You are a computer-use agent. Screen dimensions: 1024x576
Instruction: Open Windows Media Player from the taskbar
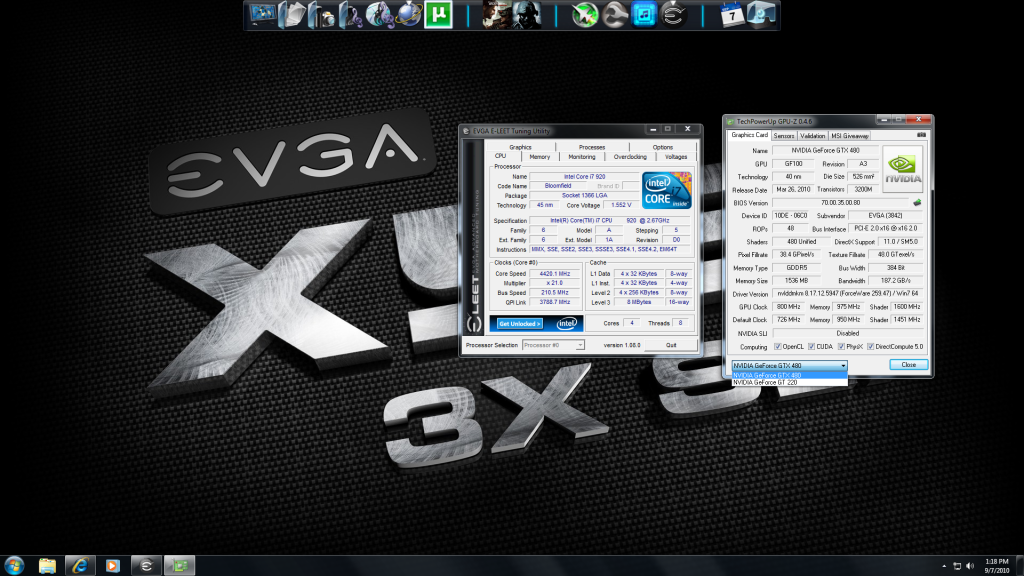(112, 566)
